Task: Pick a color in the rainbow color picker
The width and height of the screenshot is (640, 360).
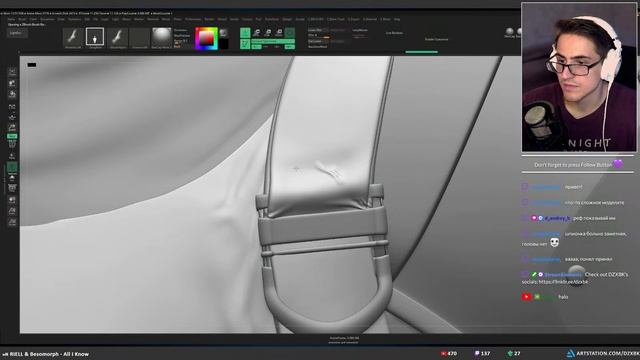Action: point(206,38)
